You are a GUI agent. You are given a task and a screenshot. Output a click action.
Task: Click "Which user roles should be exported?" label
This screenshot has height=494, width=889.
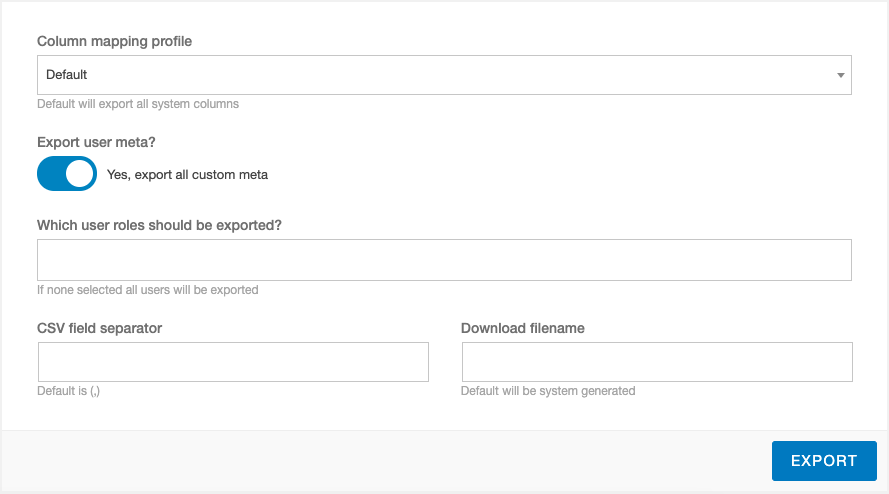[x=159, y=225]
